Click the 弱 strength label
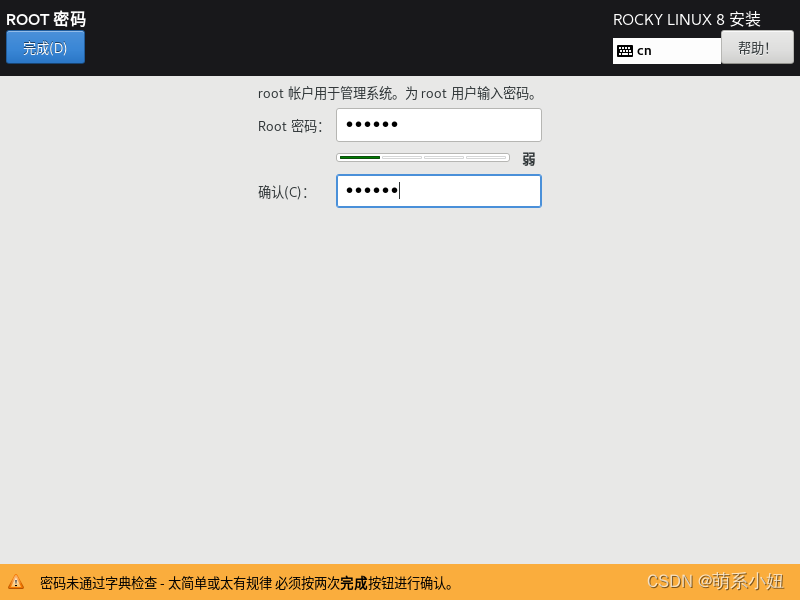This screenshot has width=800, height=600. 528,158
